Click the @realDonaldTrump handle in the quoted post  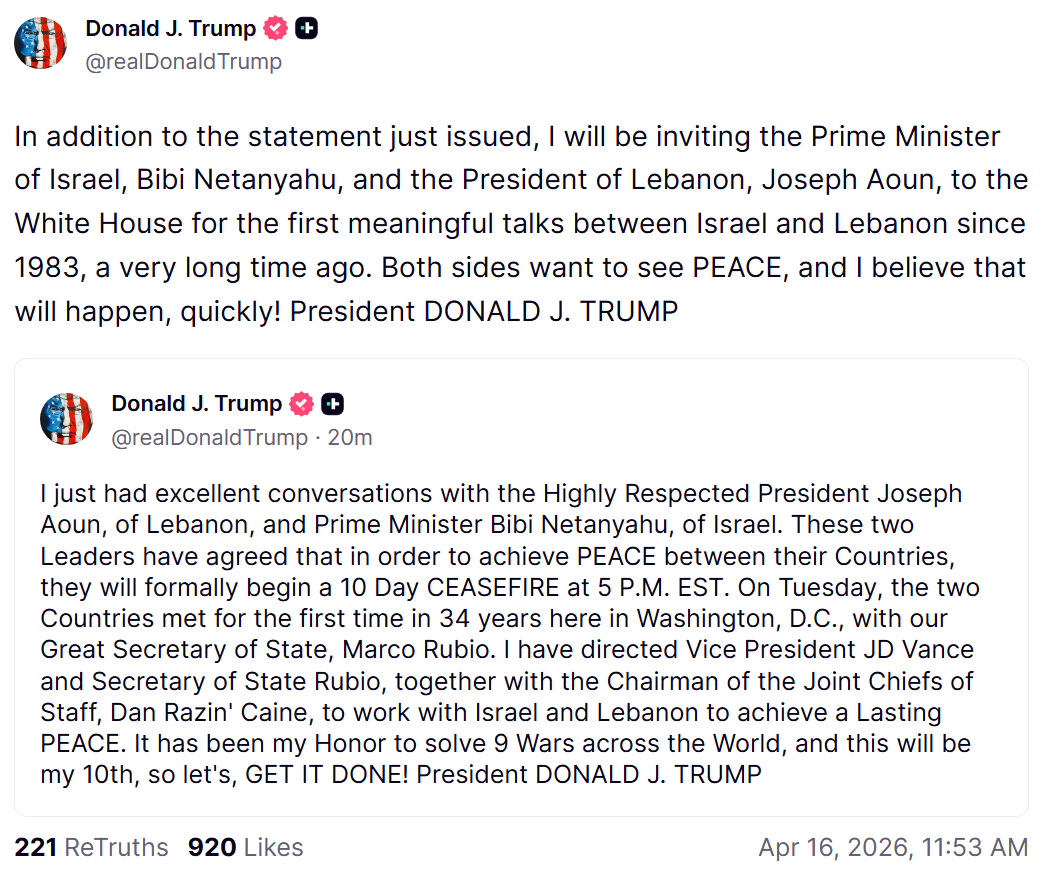tap(209, 437)
